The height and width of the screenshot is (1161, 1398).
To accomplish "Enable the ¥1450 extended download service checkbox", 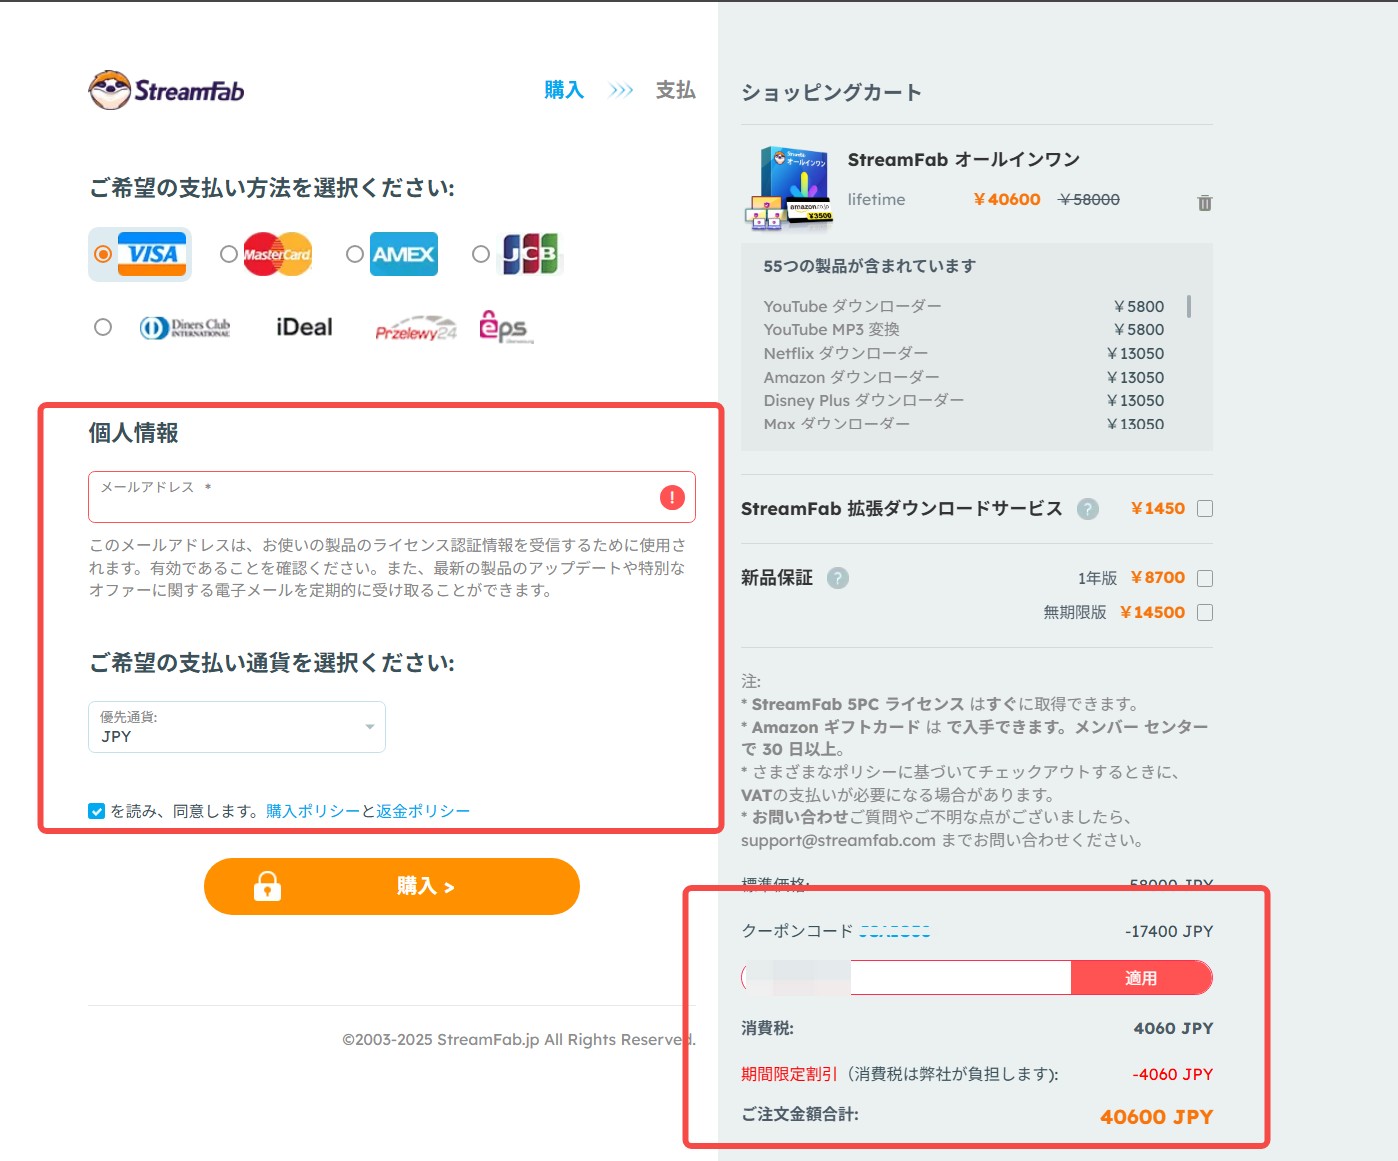I will tap(1205, 509).
